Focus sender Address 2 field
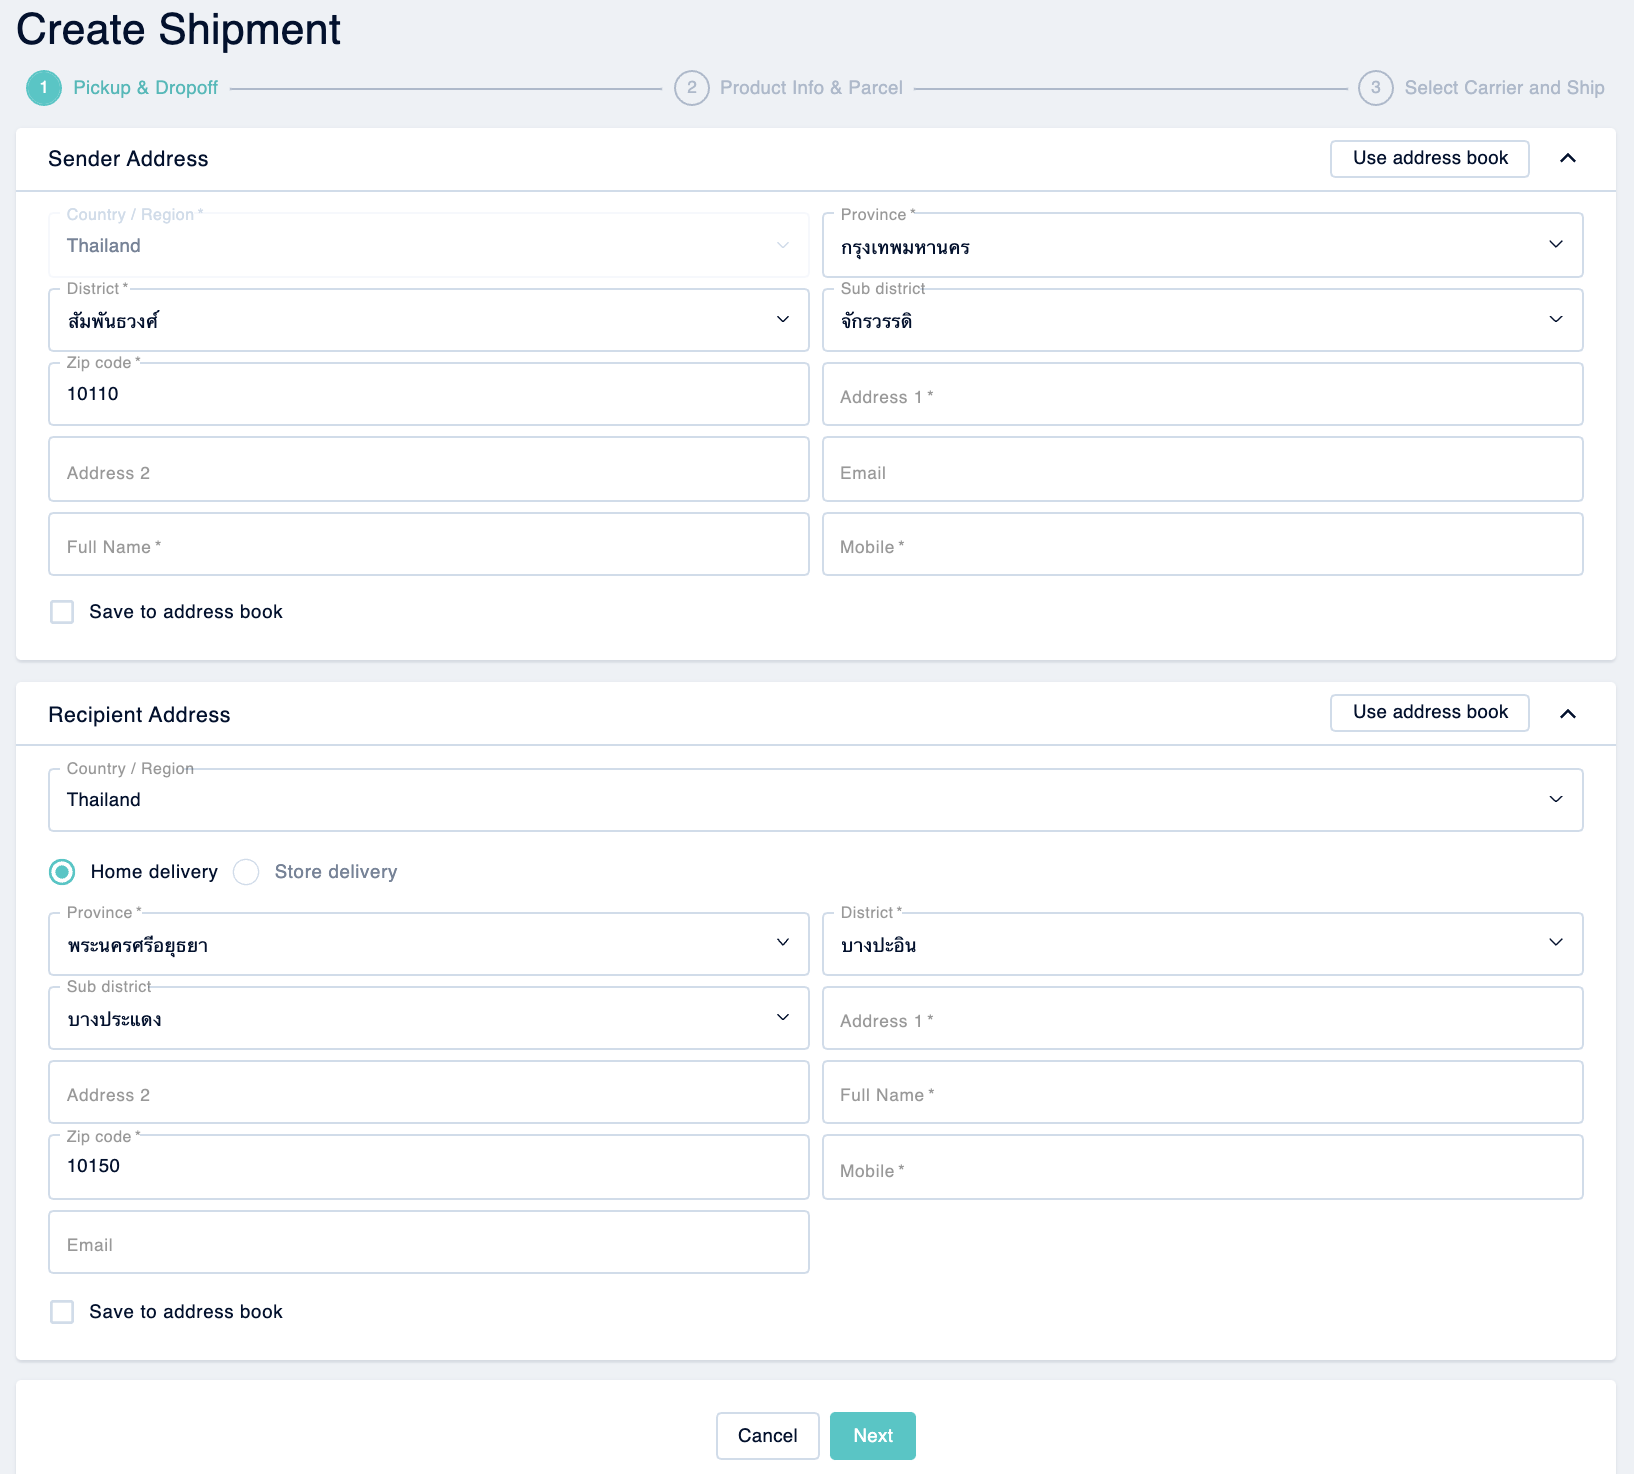The image size is (1634, 1474). pos(428,469)
